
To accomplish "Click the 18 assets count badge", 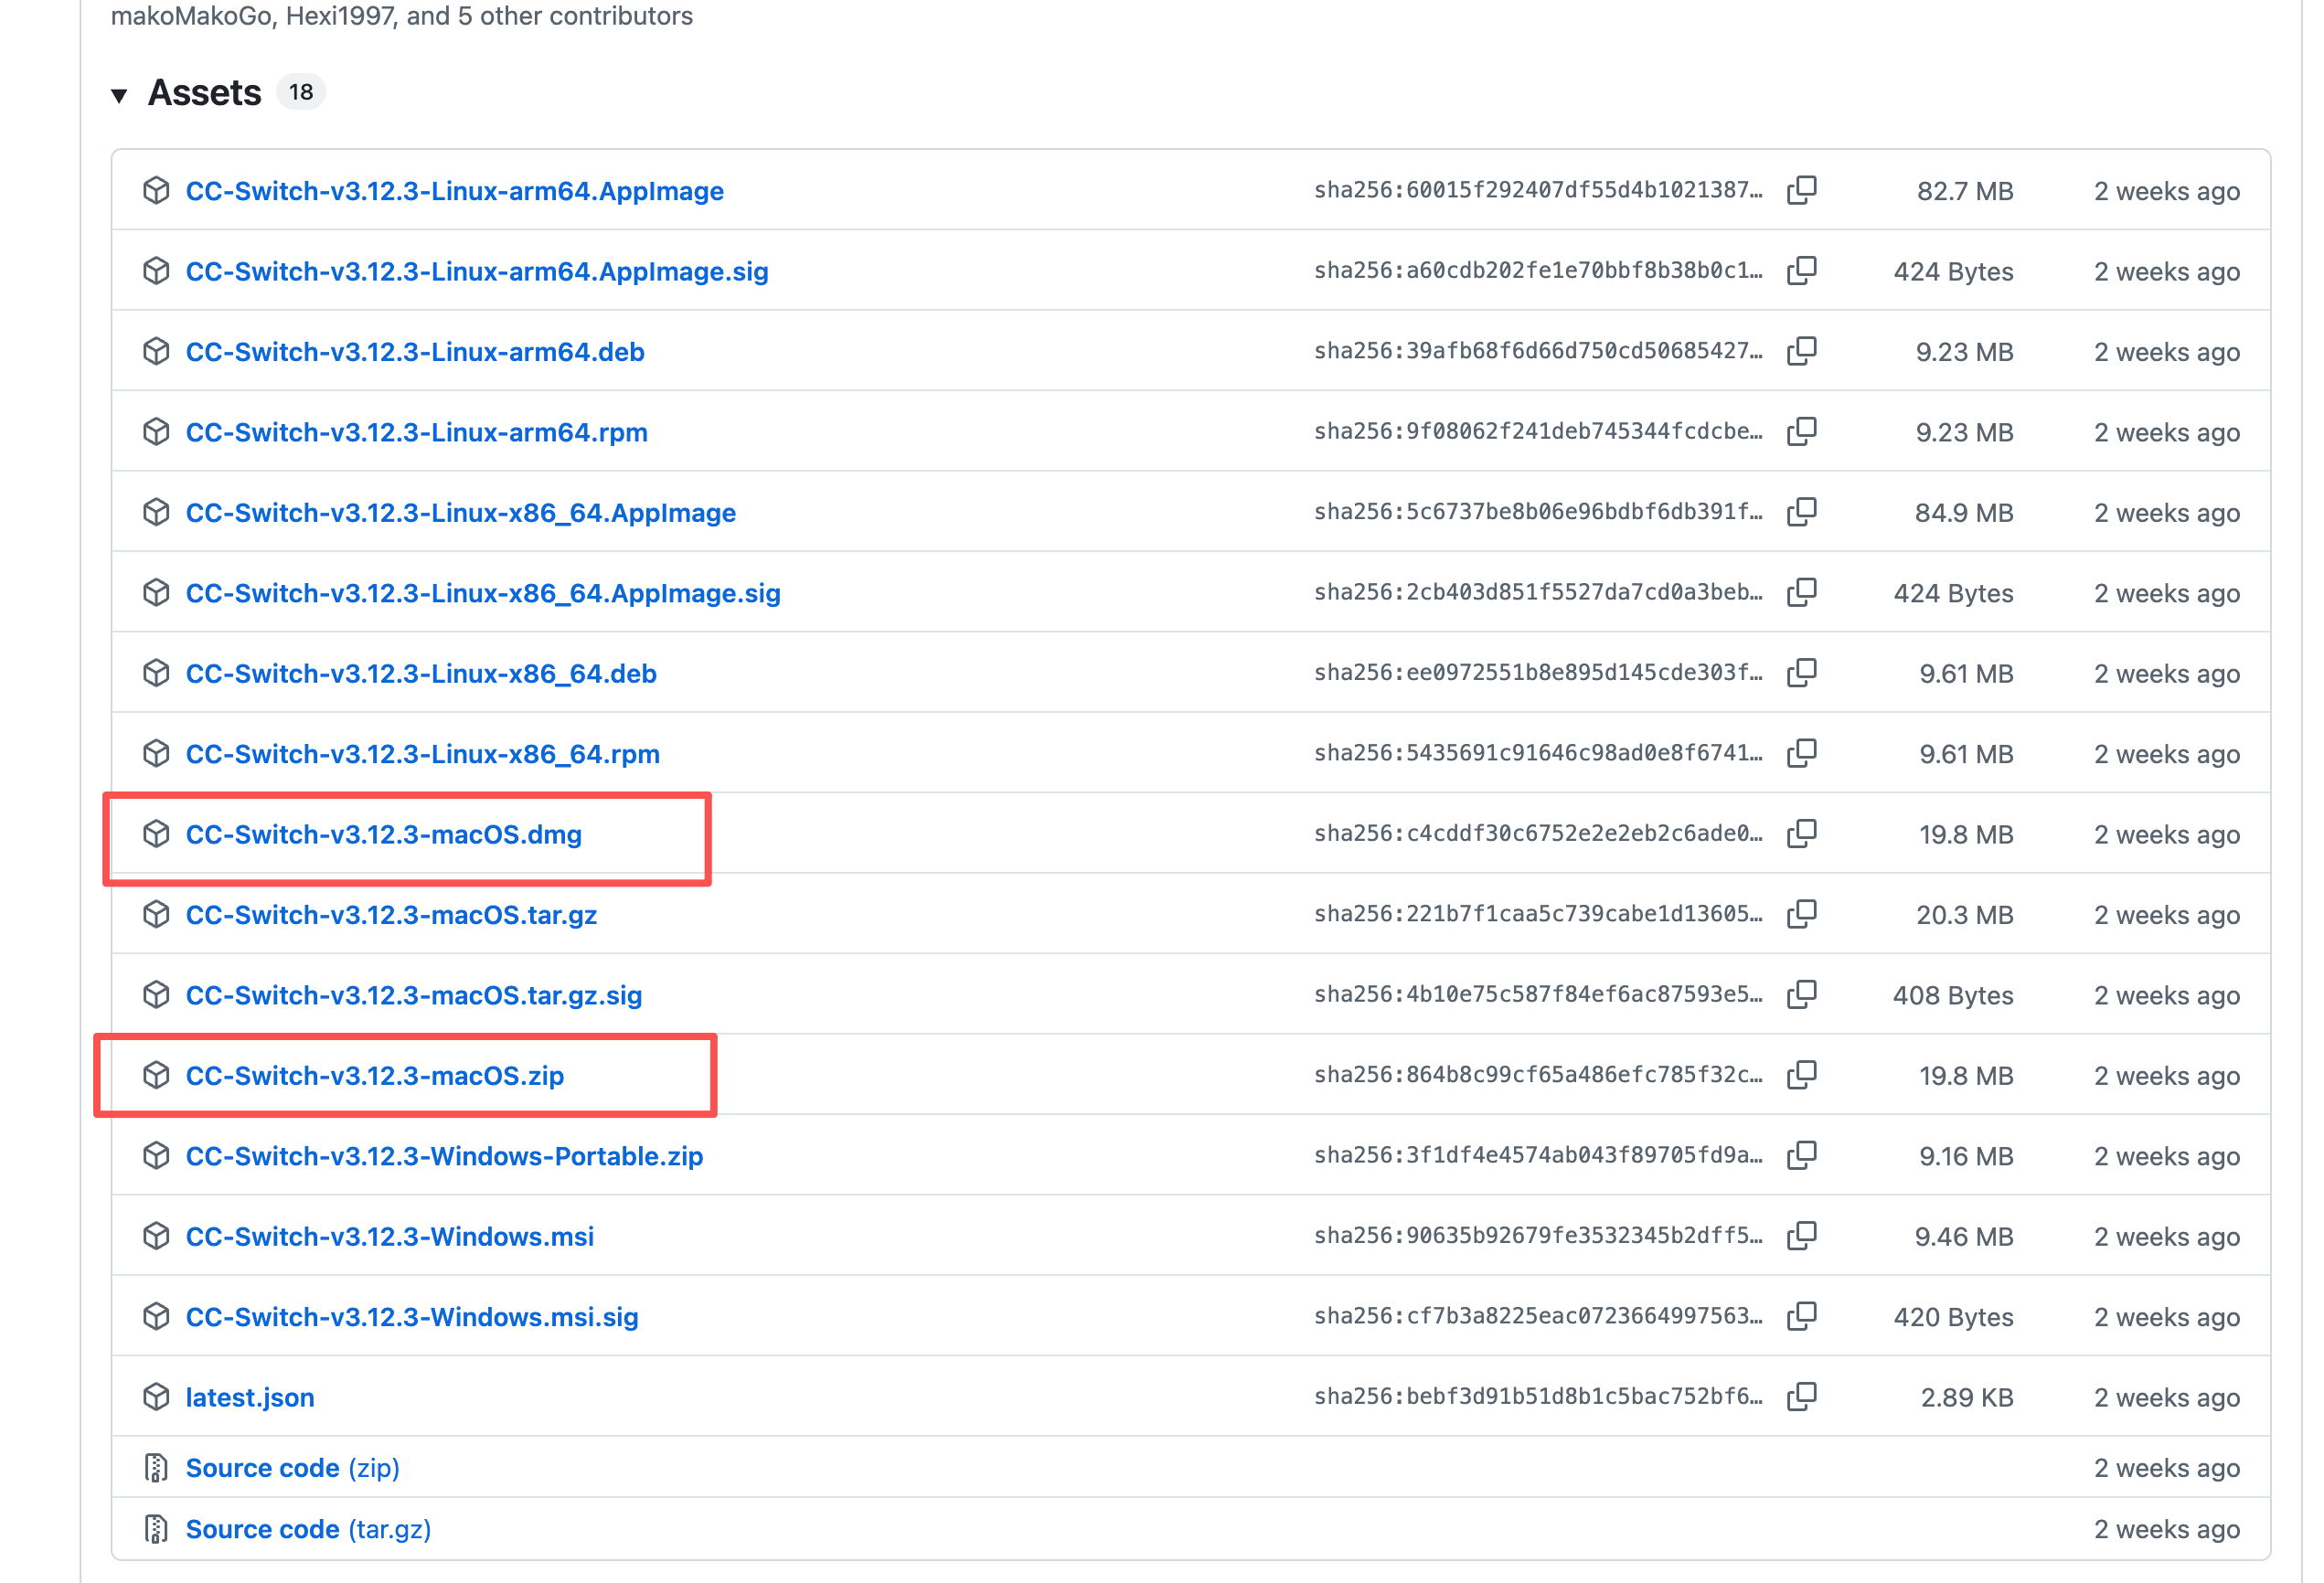I will click(301, 93).
